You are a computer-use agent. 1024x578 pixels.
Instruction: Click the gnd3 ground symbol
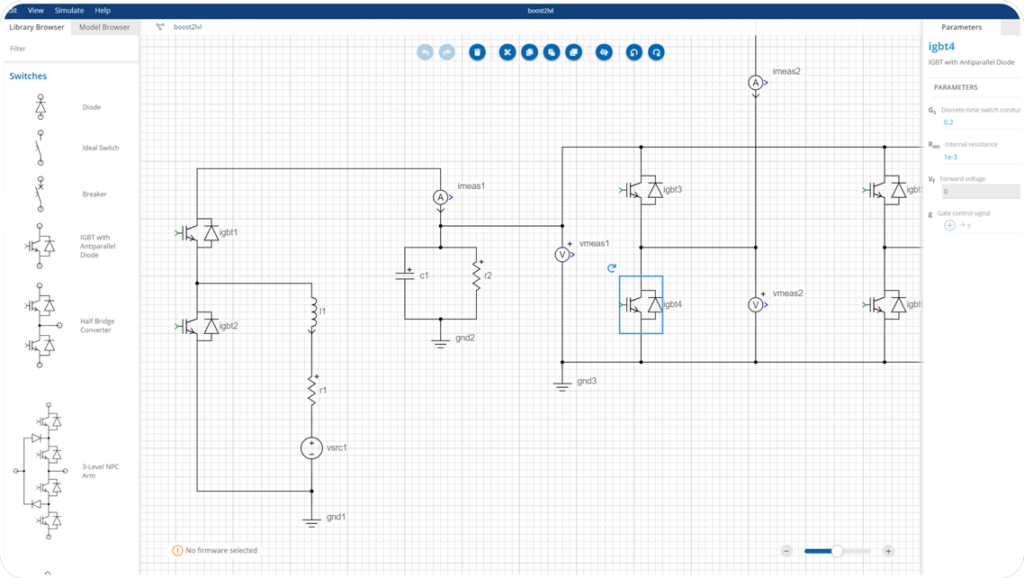click(x=562, y=385)
